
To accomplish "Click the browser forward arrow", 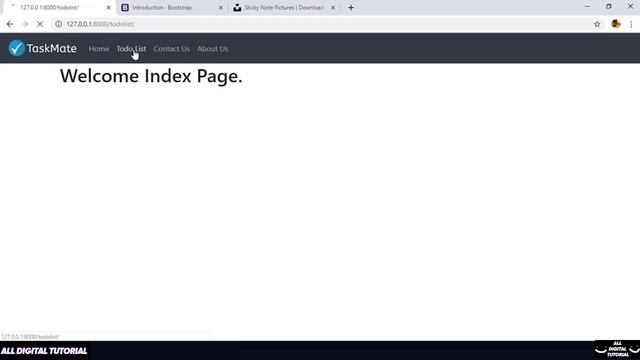I will pos(25,24).
